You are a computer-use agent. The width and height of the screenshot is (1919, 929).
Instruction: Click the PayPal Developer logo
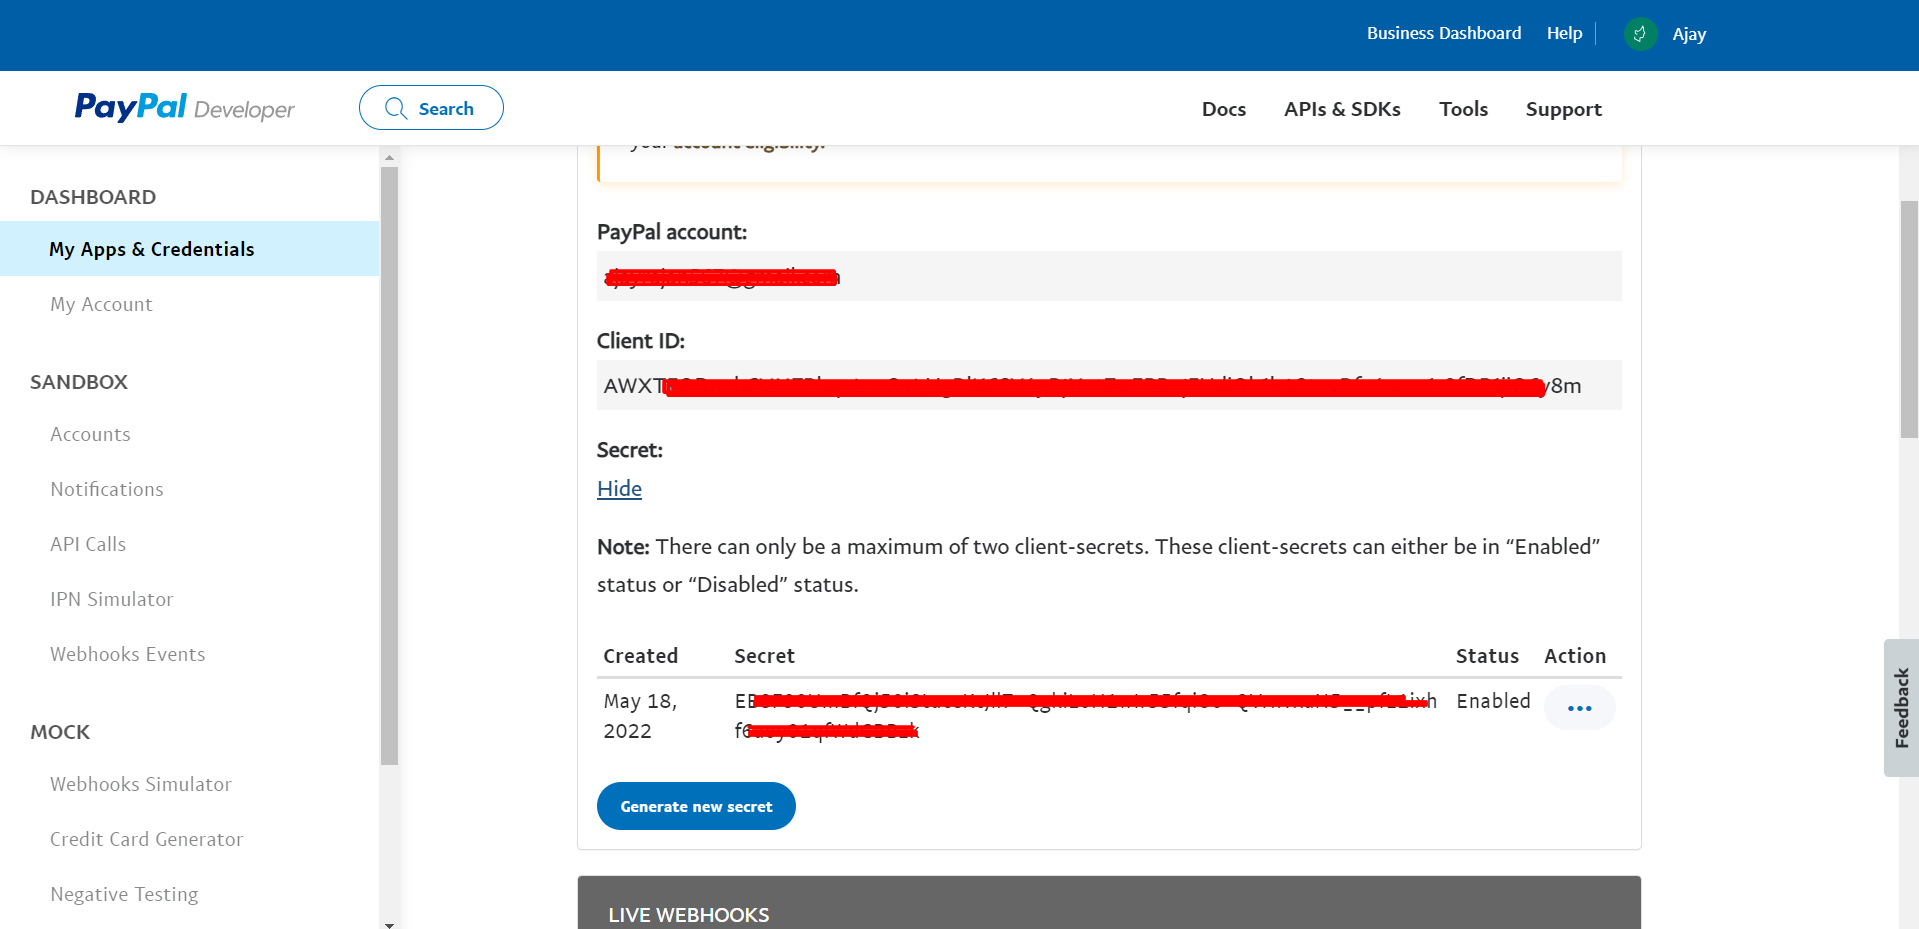coord(185,108)
